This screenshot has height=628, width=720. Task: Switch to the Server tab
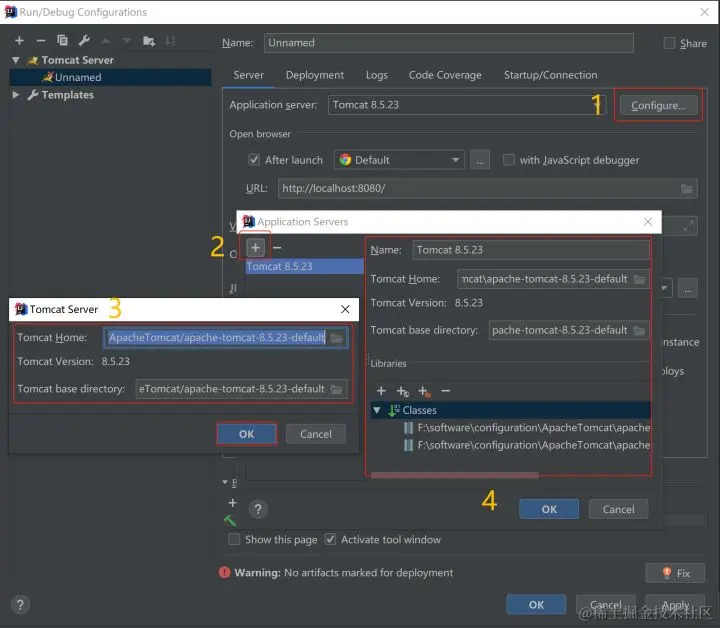248,75
